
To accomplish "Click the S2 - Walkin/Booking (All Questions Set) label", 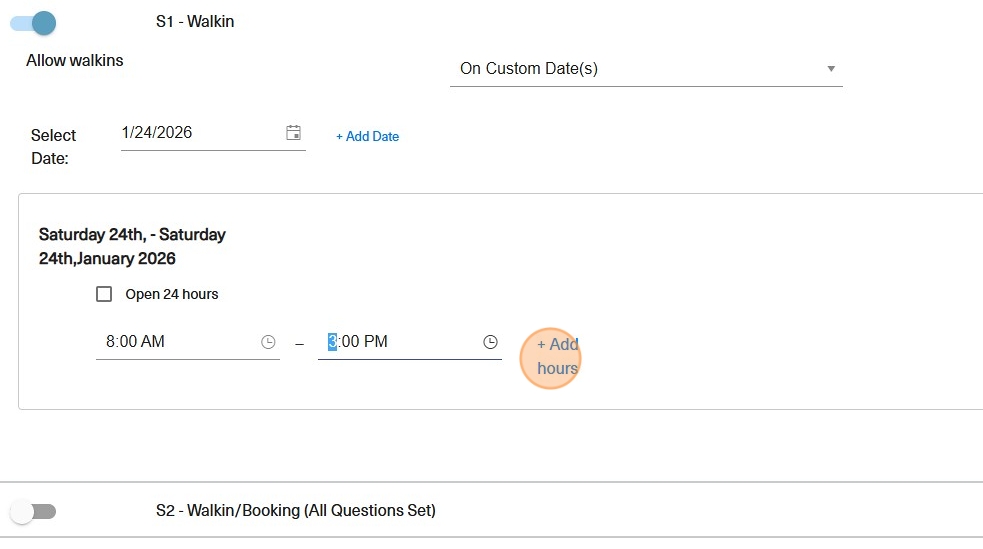I will [x=295, y=511].
